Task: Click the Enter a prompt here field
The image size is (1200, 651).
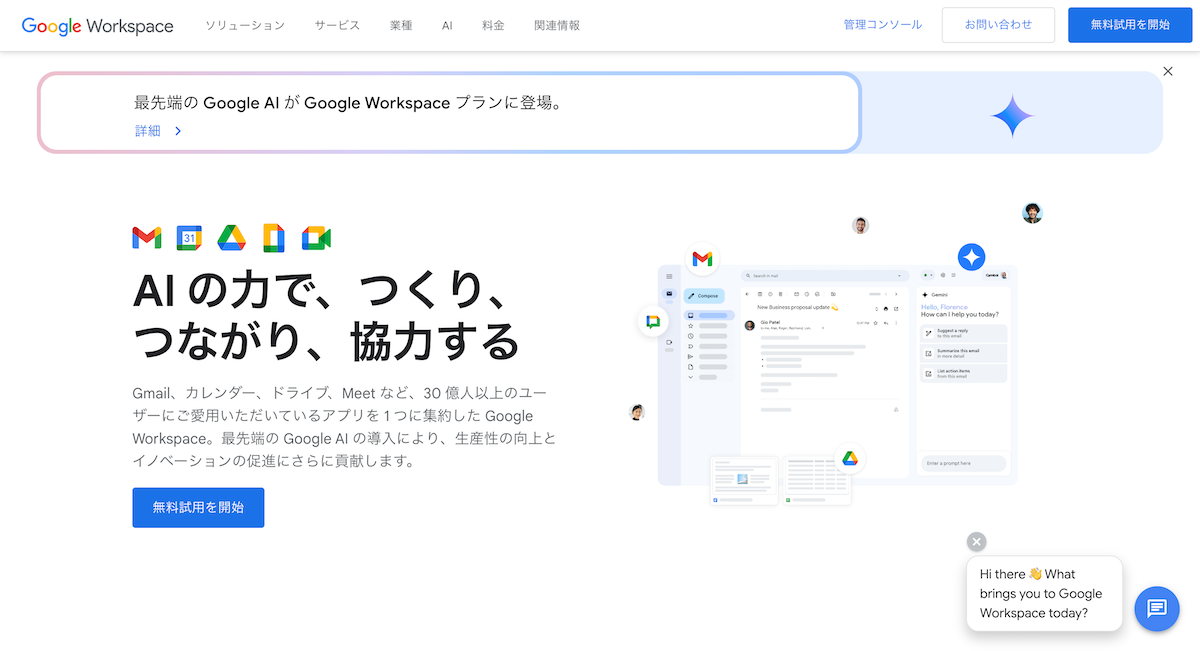Action: (963, 463)
